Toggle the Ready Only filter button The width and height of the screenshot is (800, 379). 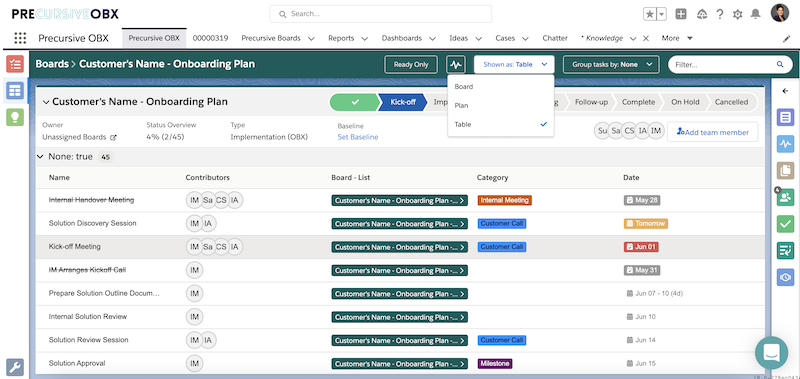411,64
